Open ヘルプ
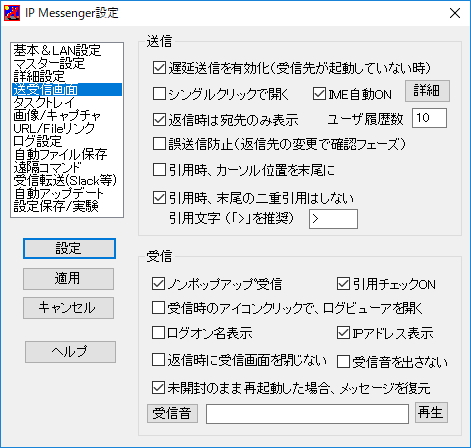471x448 pixels. pyautogui.click(x=70, y=352)
